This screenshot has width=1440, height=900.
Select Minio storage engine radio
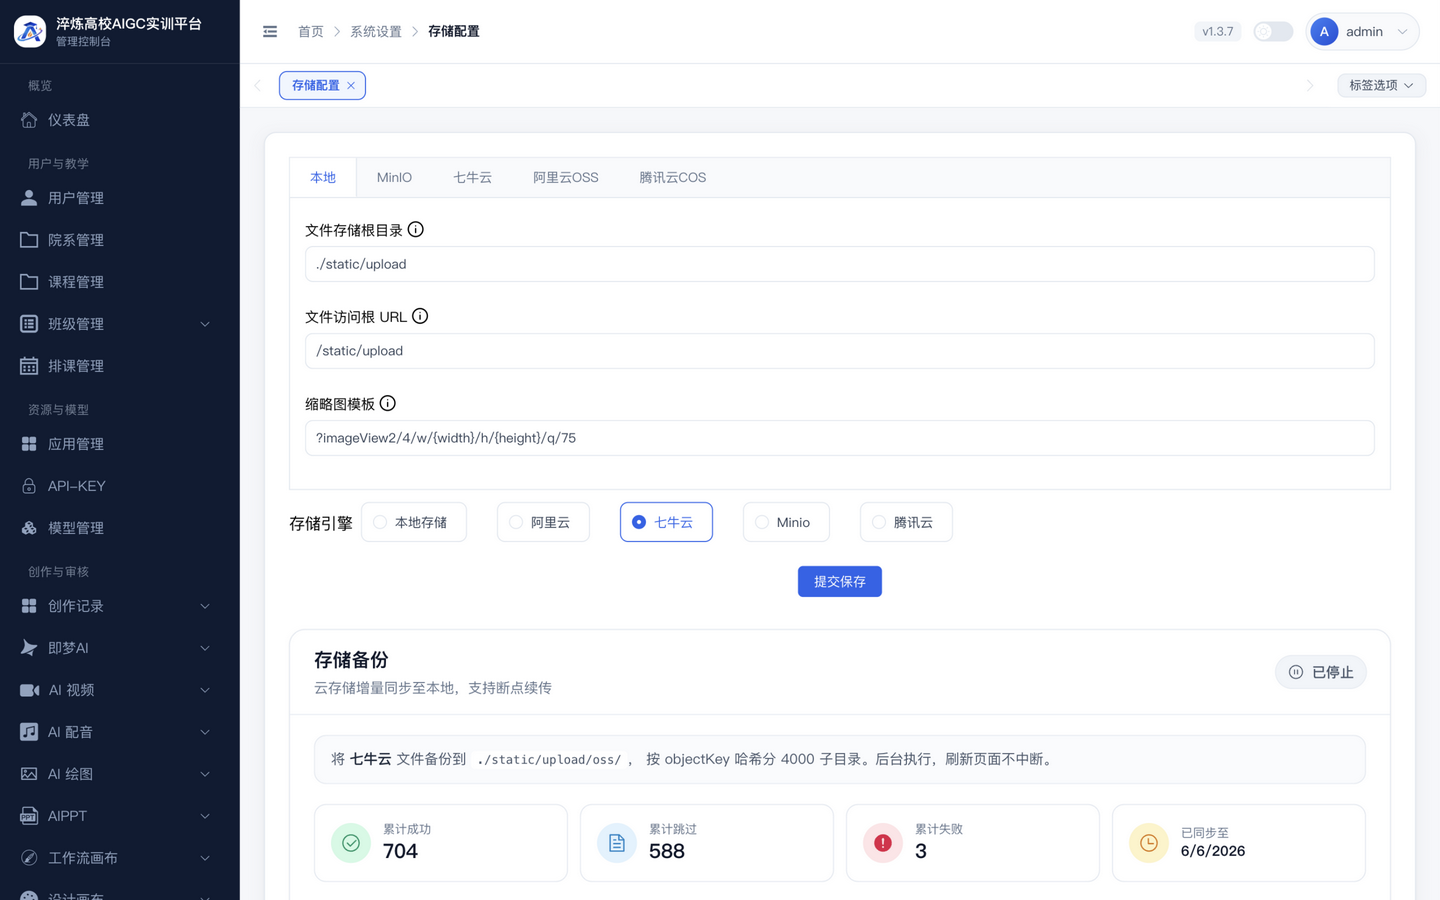(x=786, y=522)
